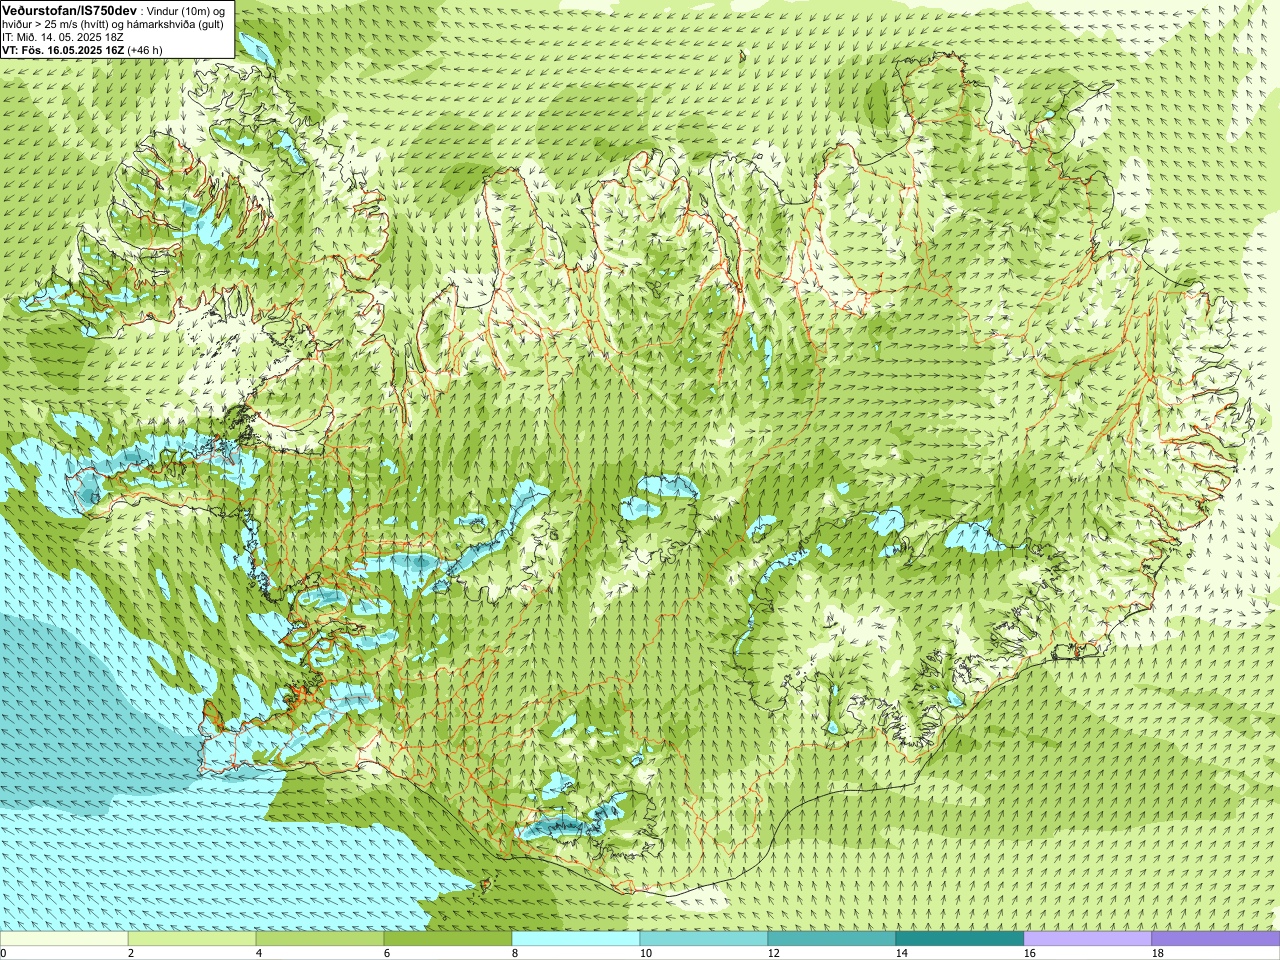The width and height of the screenshot is (1280, 960).
Task: Click the medium green 4–6 m/s legend swatch
Action: (320, 939)
